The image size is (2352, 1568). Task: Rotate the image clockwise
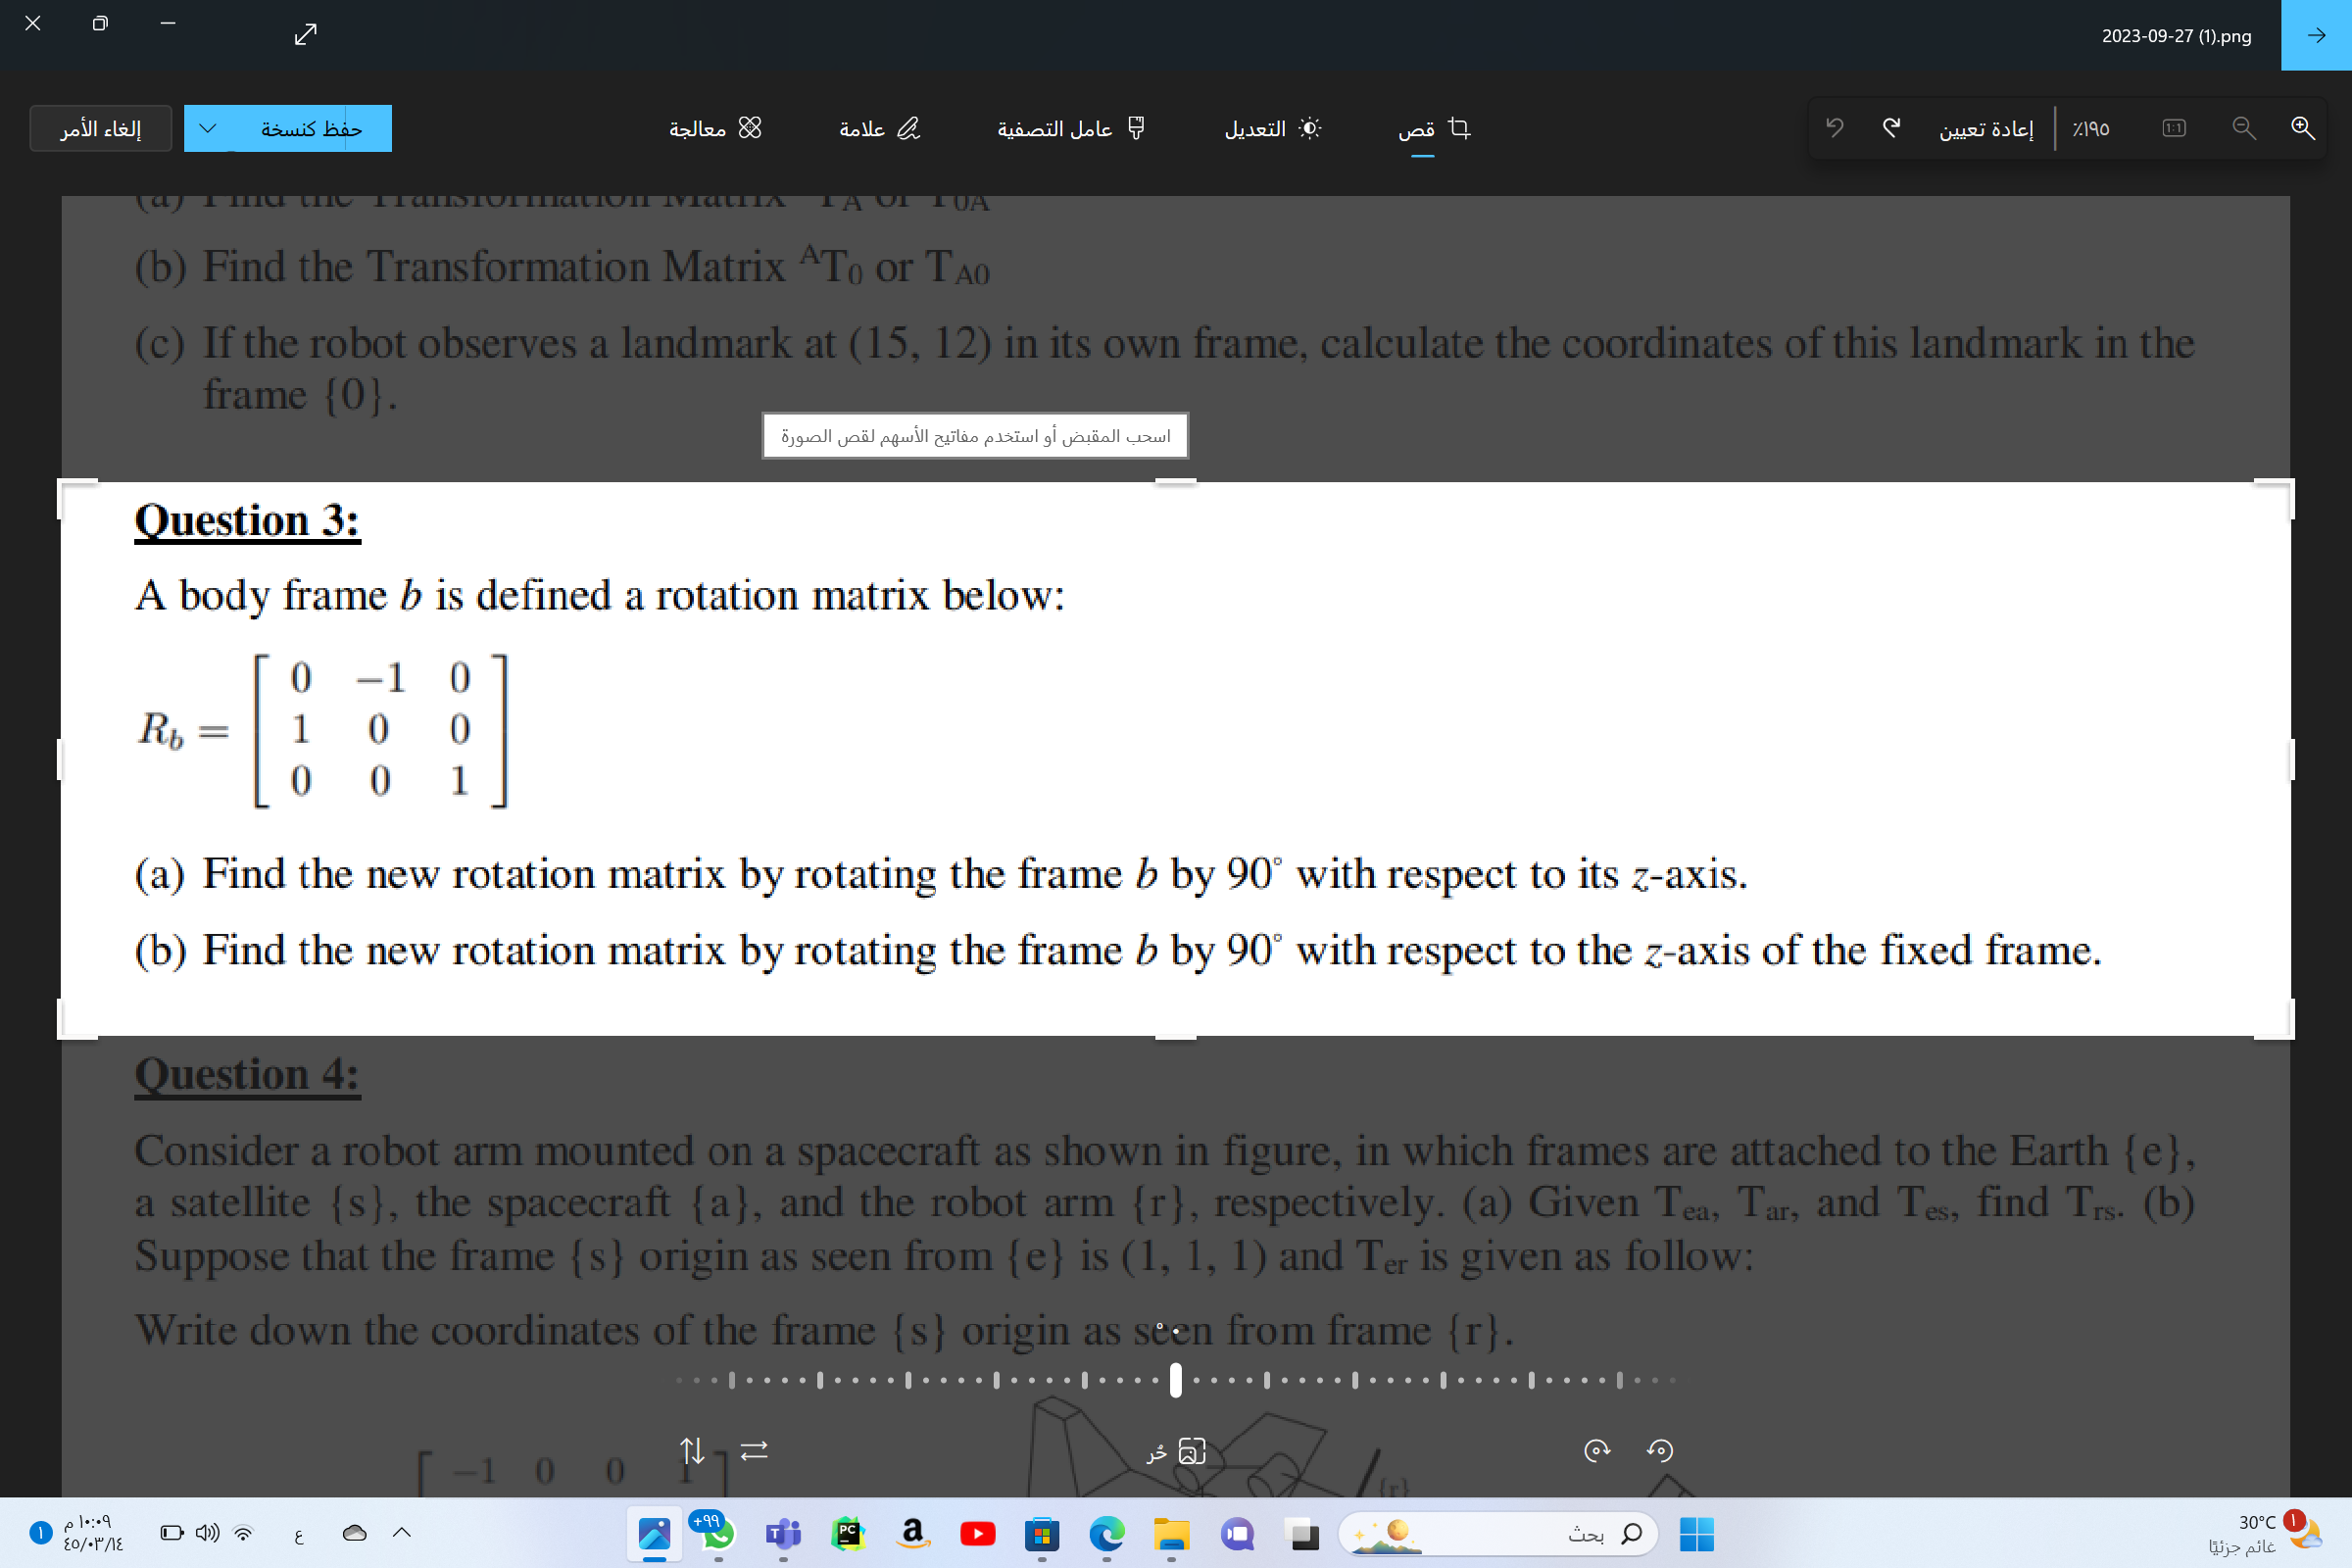(1595, 1450)
